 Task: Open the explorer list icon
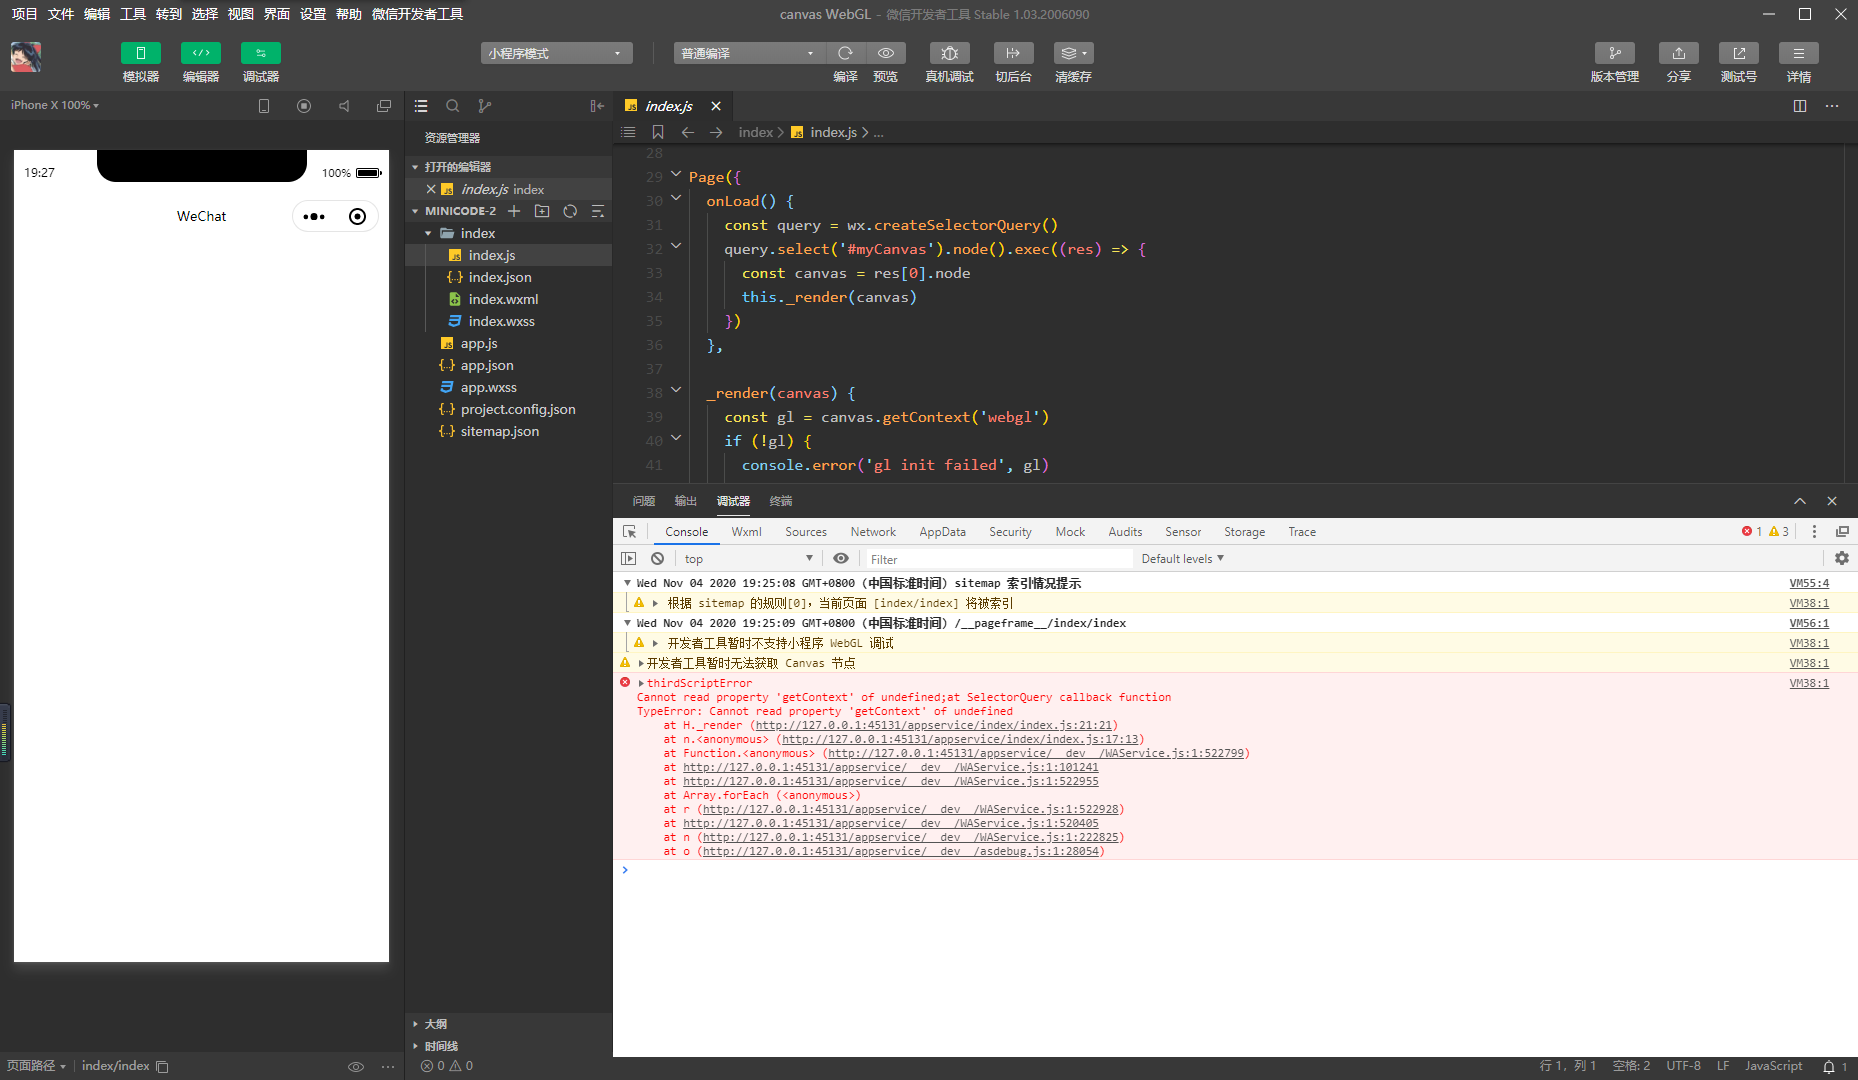tap(421, 106)
